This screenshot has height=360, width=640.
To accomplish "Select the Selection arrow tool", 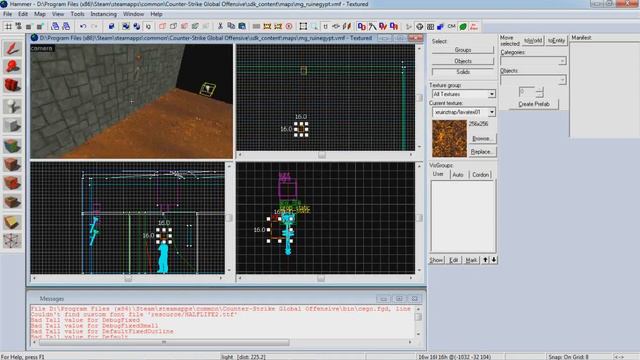I will [12, 48].
